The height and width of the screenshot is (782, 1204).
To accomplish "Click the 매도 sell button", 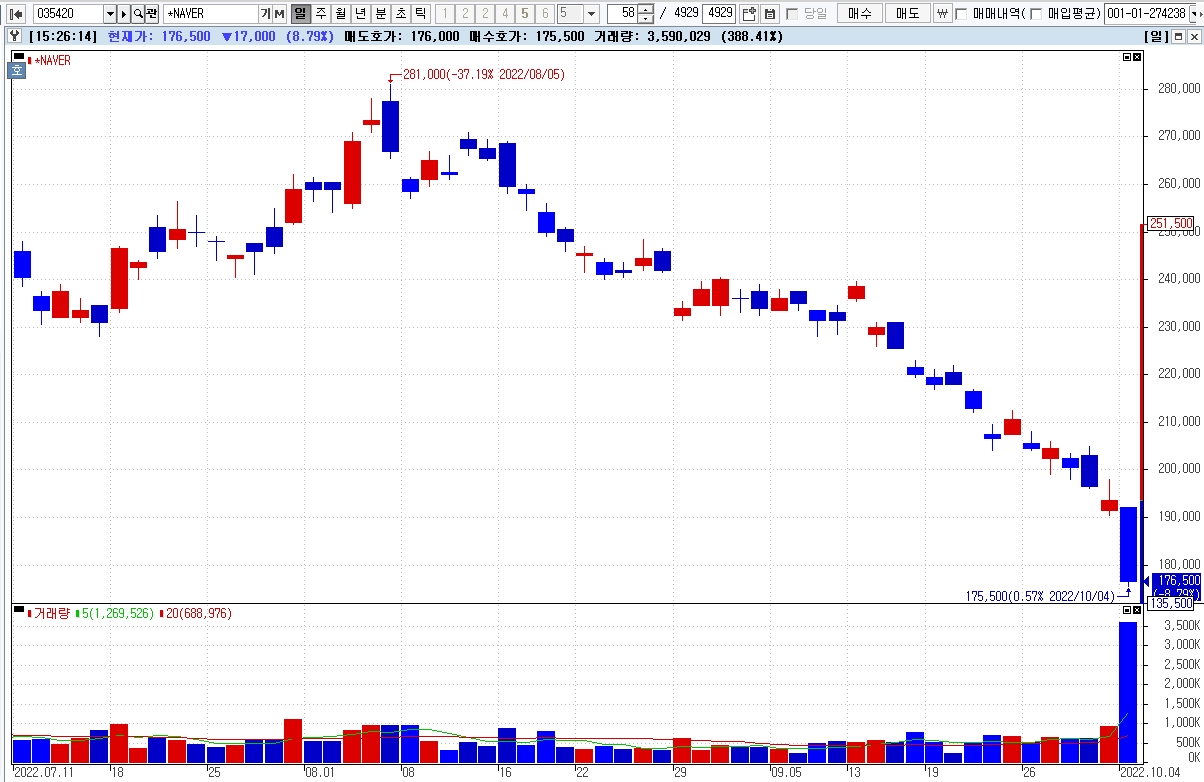I will (x=908, y=14).
